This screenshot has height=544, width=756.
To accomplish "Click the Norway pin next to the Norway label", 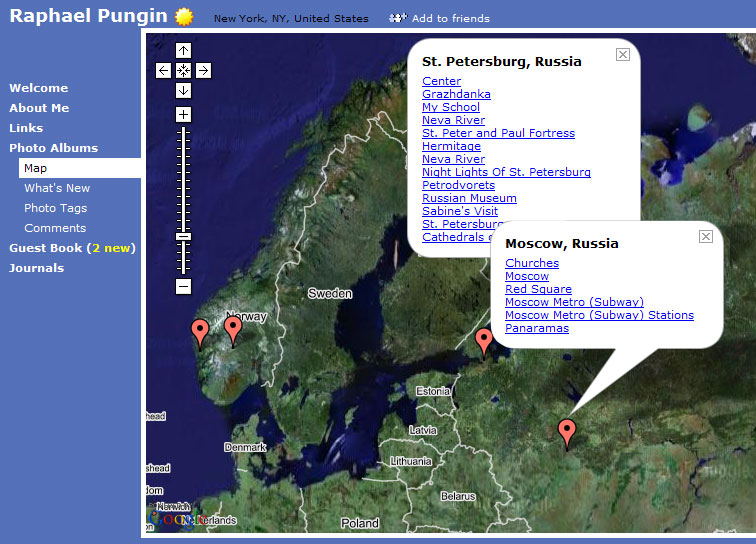I will coord(233,331).
